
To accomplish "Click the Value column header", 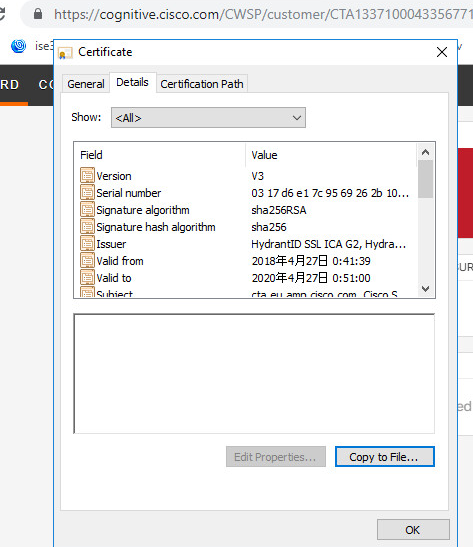I will [x=331, y=155].
